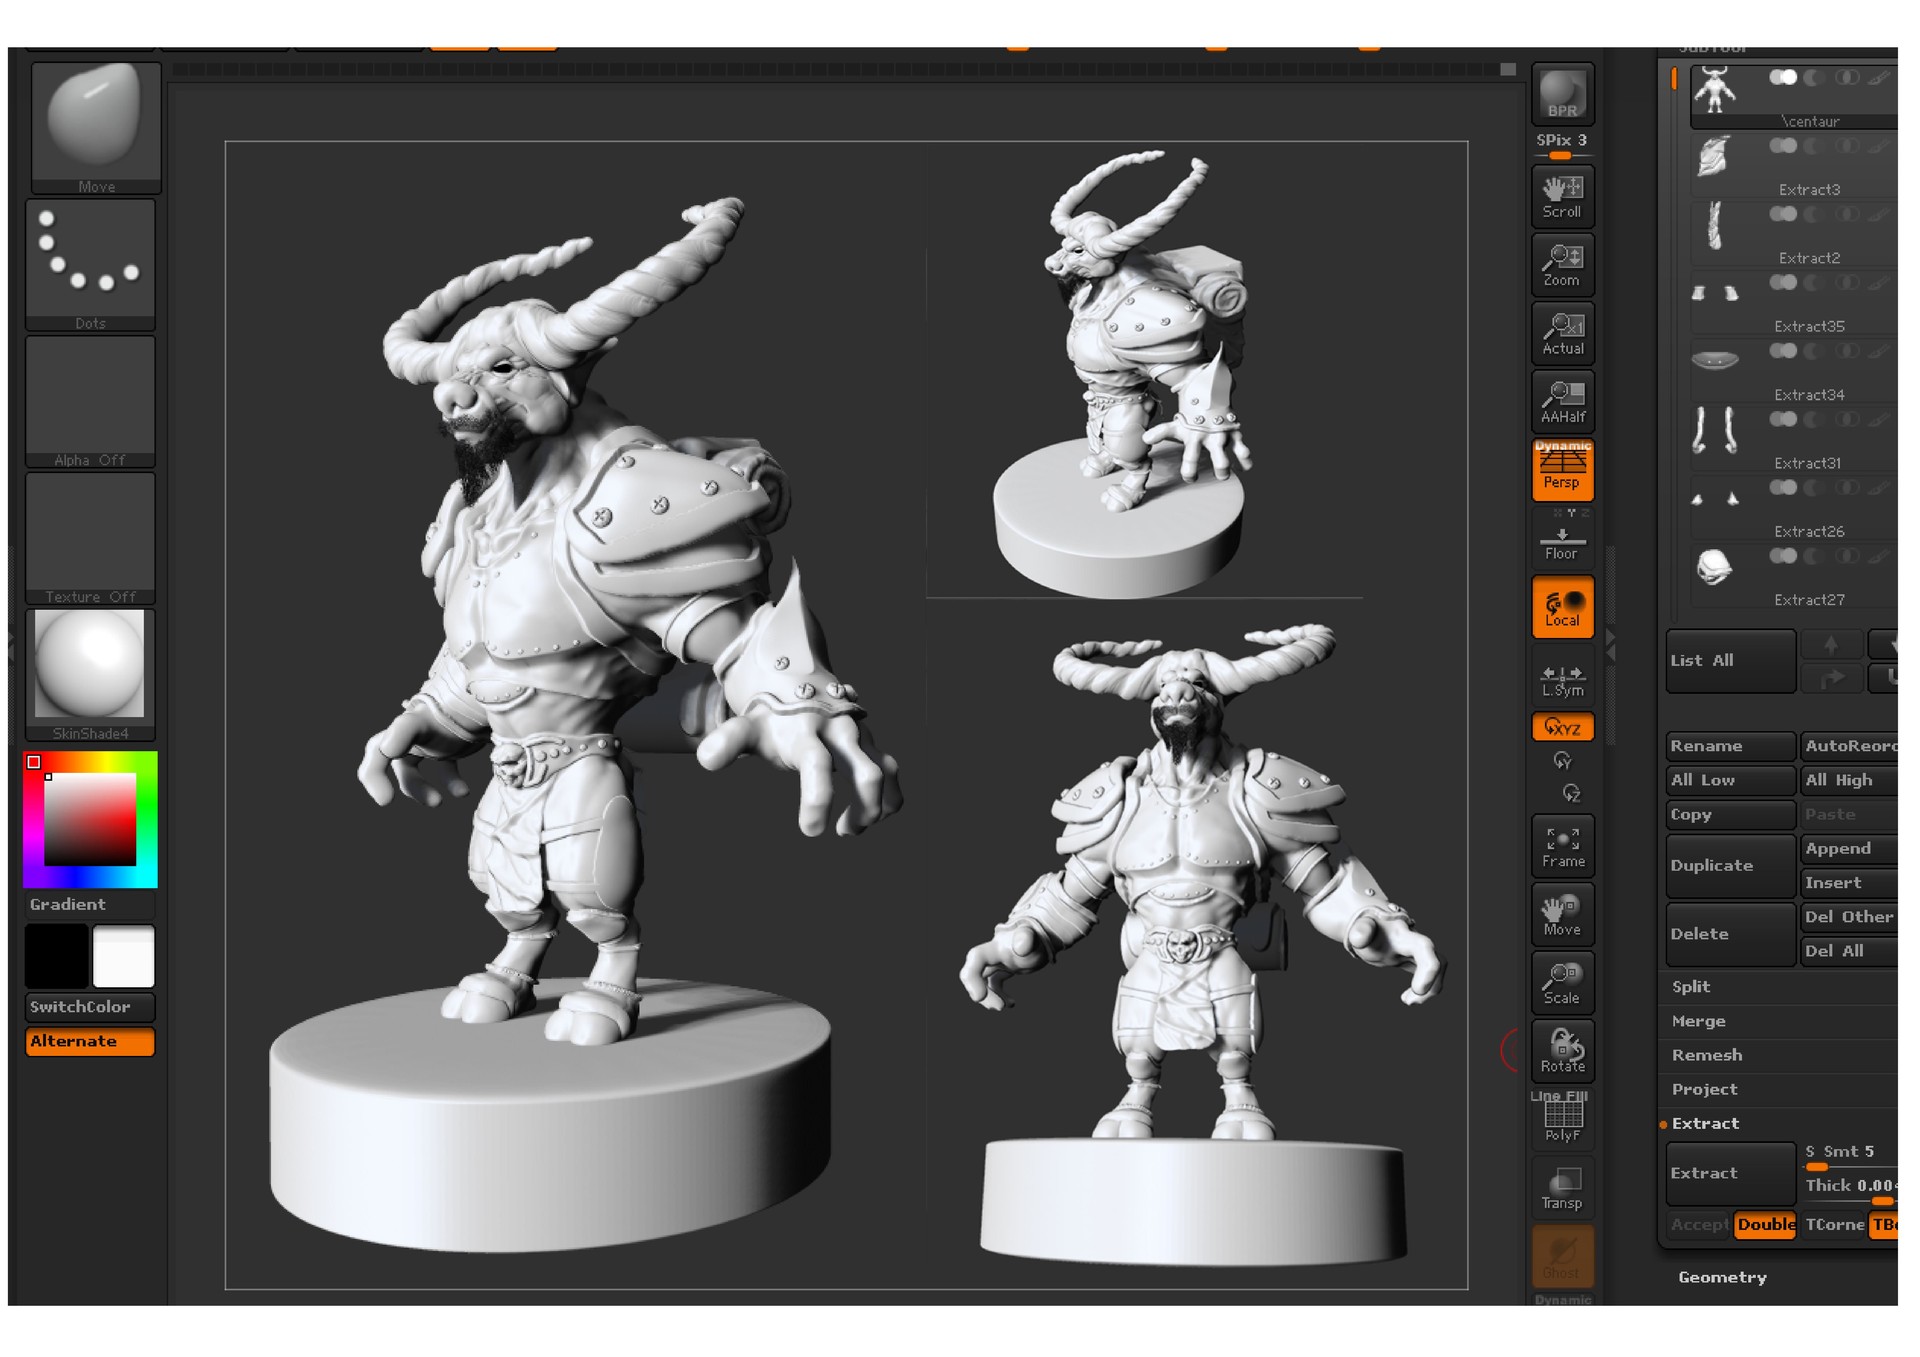
Task: Toggle Dynamic Persp perspective mode
Action: click(x=1561, y=468)
